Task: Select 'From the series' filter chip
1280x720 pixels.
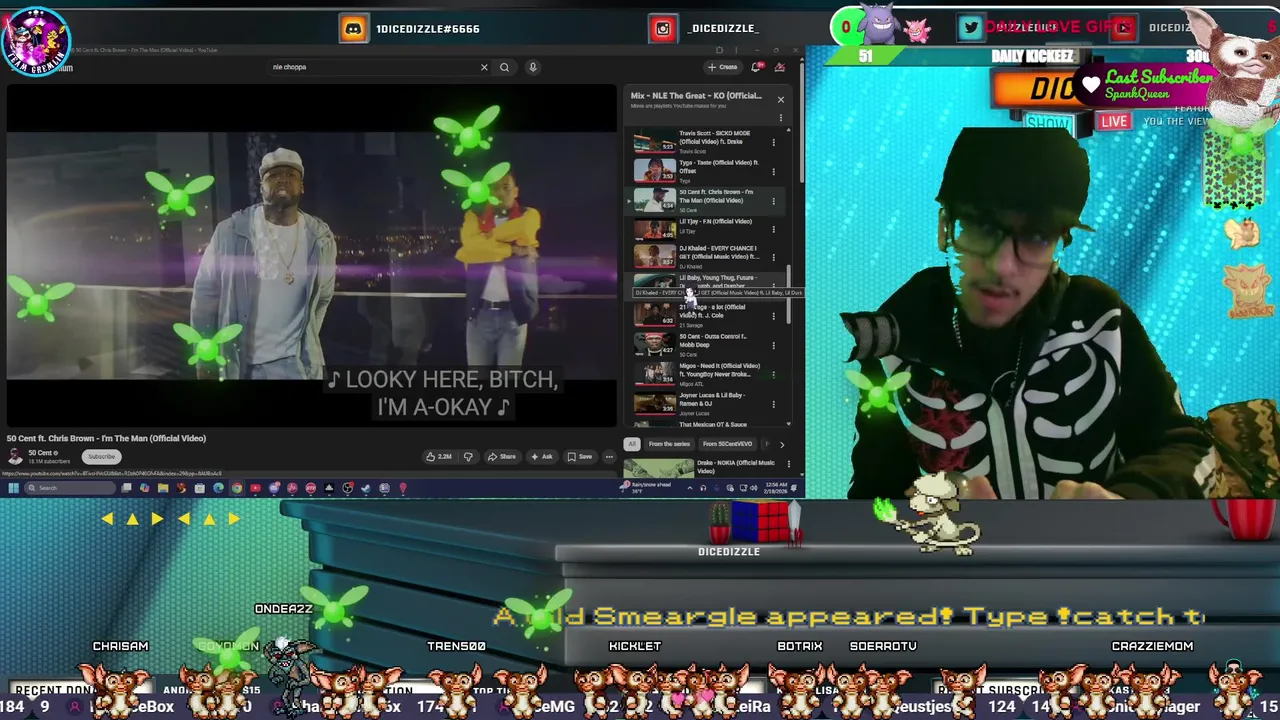Action: point(669,444)
